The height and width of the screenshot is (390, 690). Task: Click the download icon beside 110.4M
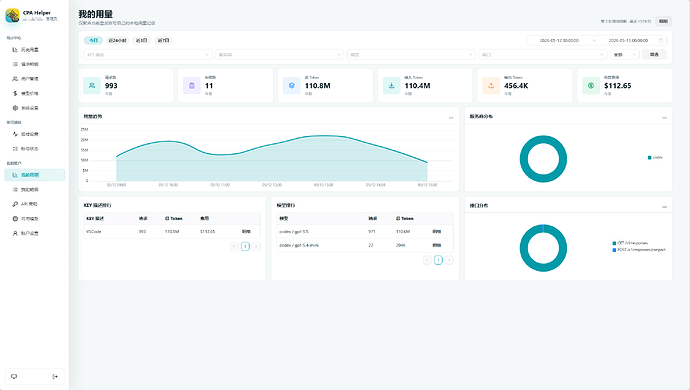point(391,85)
